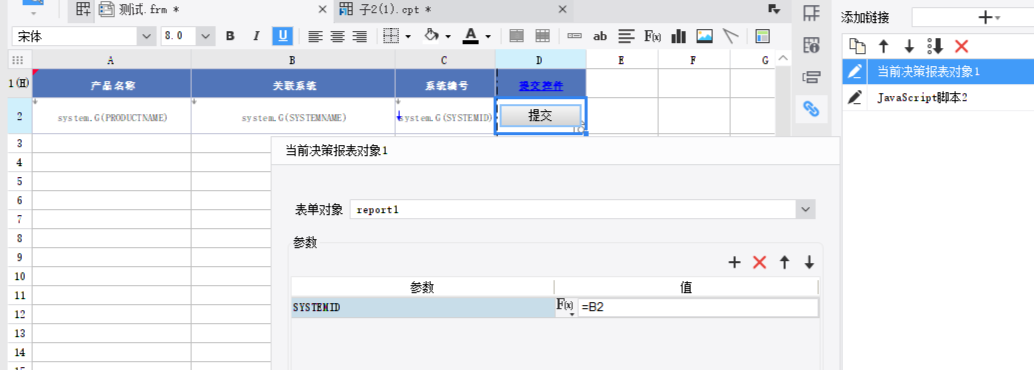Viewport: 1034px width, 370px height.
Task: Apply cell border style
Action: pyautogui.click(x=392, y=36)
